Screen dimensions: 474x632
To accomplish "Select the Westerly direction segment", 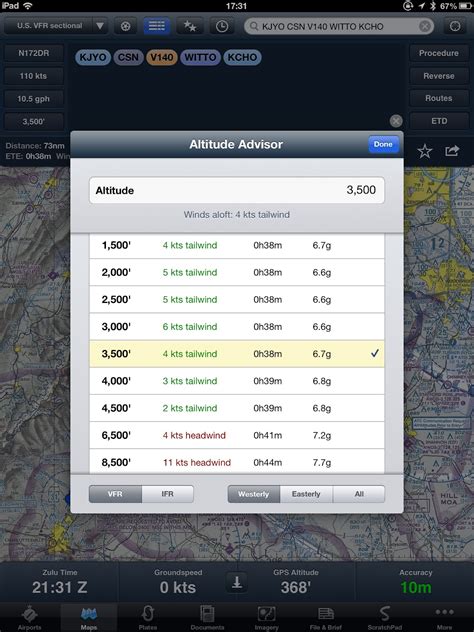I will [x=254, y=494].
